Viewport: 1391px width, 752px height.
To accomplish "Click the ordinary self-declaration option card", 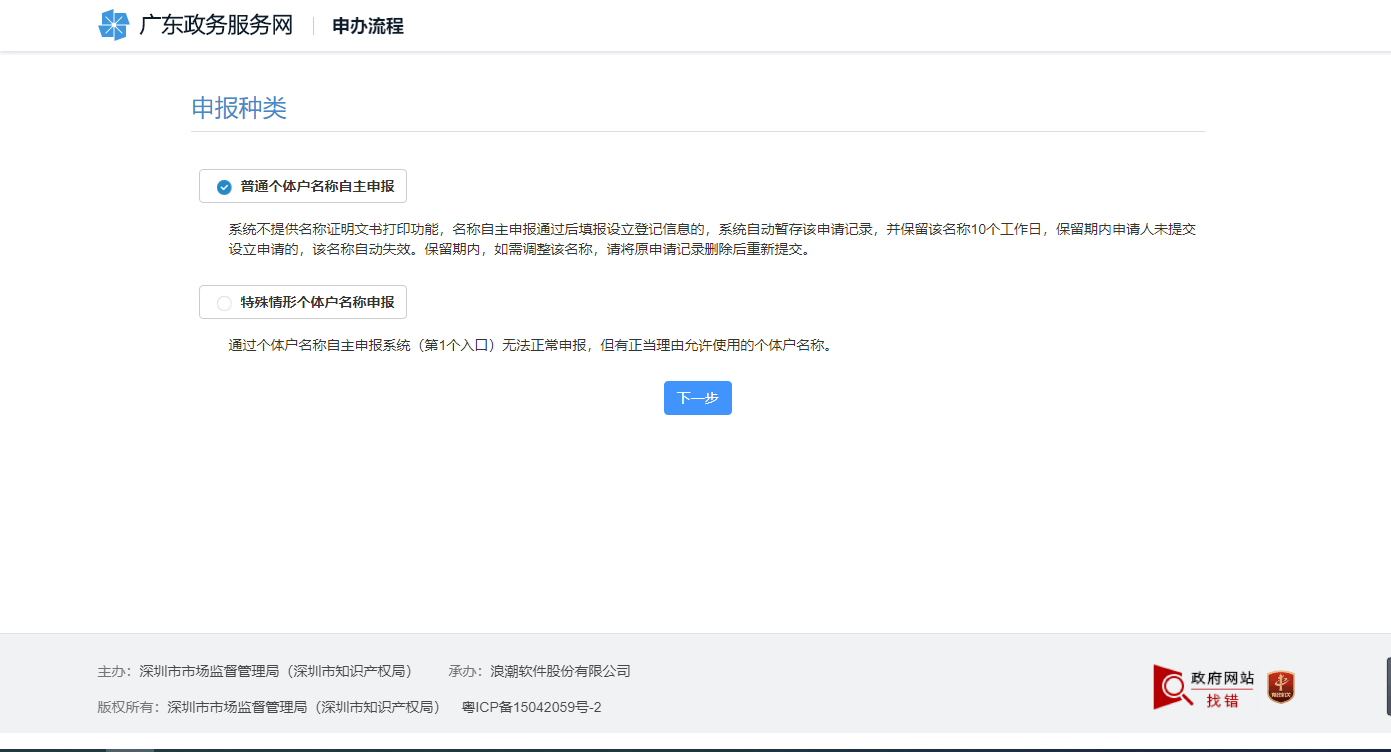I will point(302,186).
